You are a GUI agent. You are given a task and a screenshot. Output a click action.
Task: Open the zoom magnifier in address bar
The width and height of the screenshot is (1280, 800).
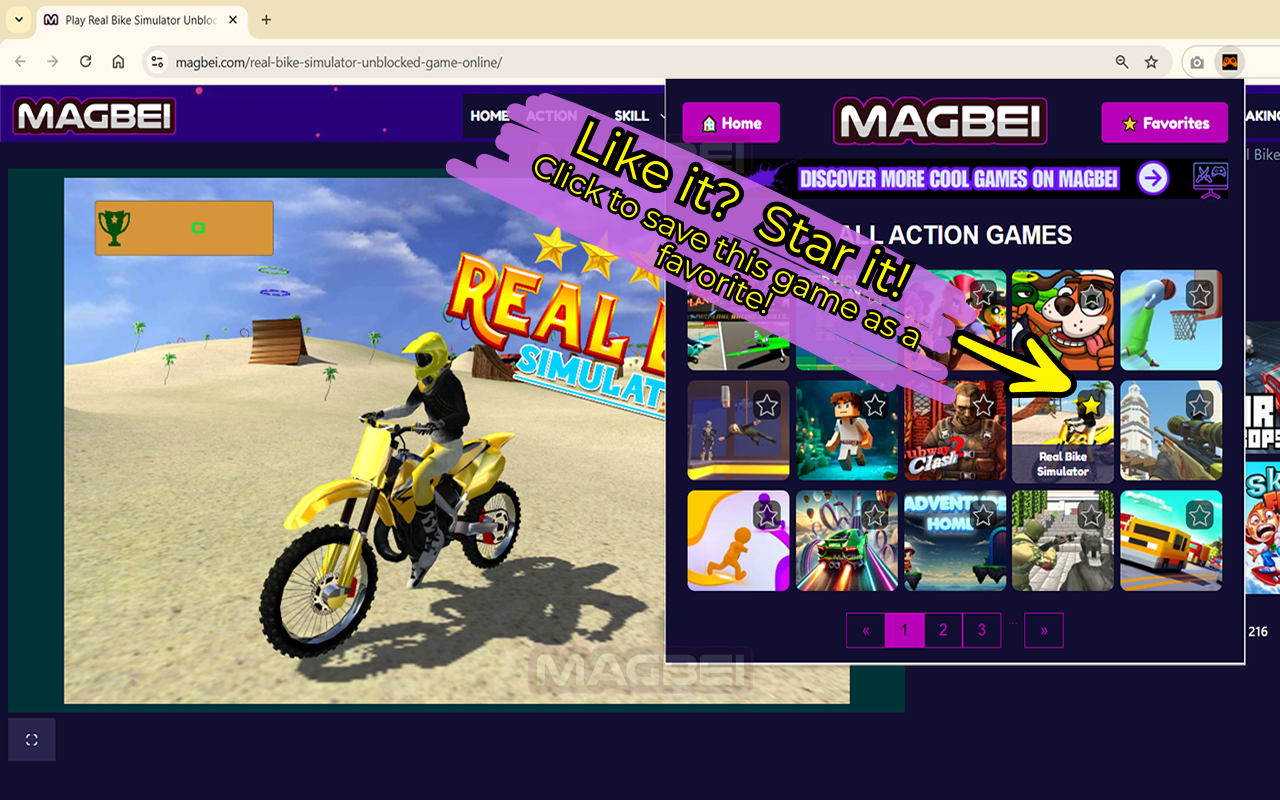1122,62
